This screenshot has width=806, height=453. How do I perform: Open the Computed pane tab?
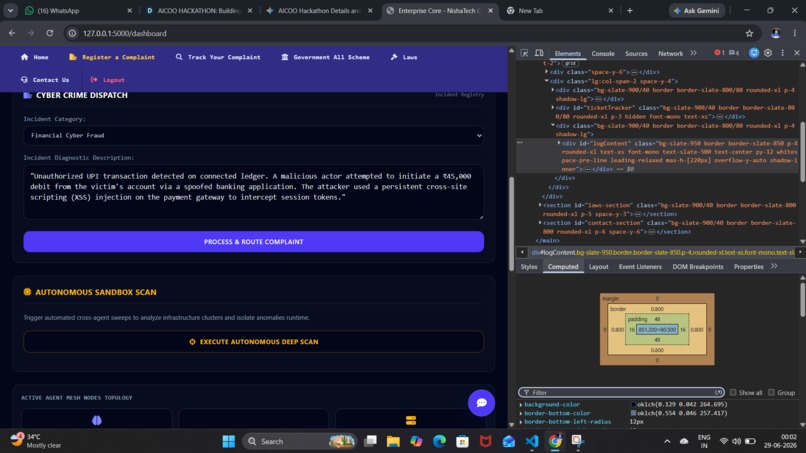563,267
